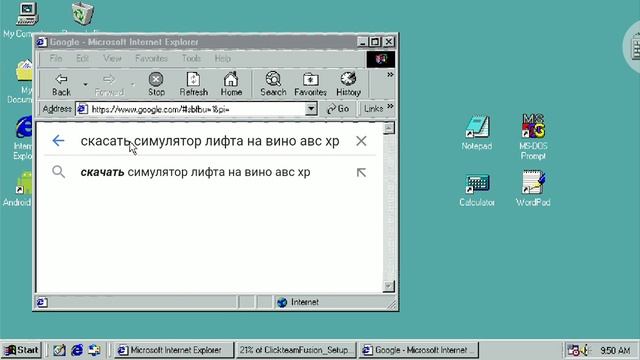Open the Start menu
Image resolution: width=640 pixels, height=360 pixels.
(x=21, y=350)
